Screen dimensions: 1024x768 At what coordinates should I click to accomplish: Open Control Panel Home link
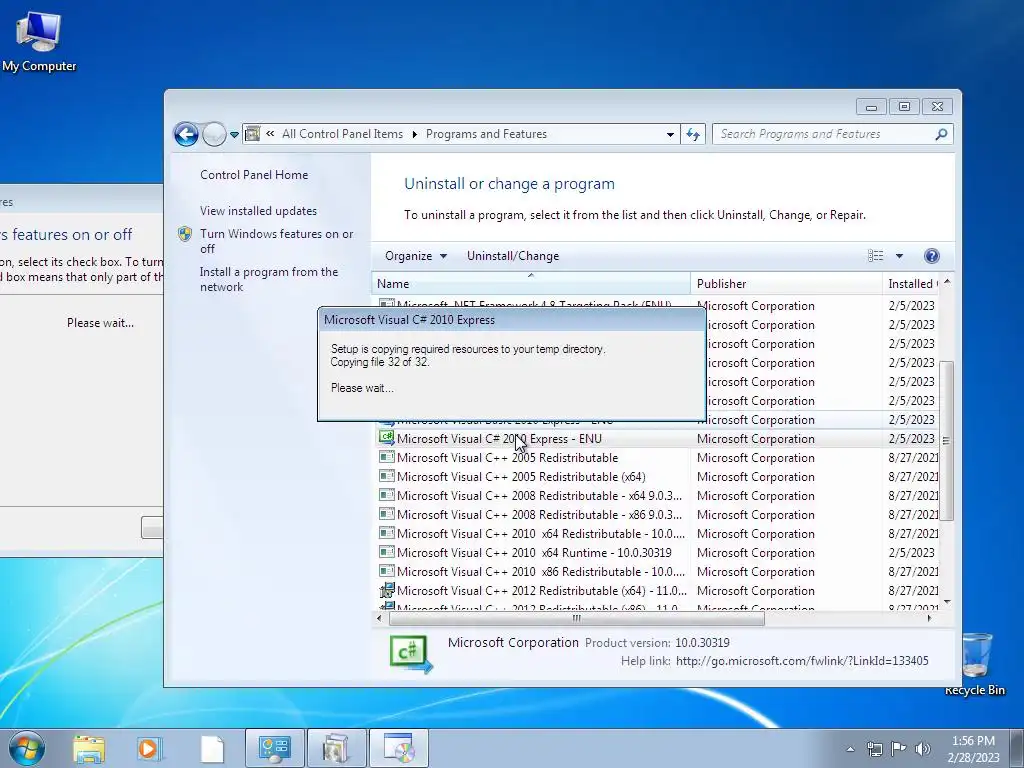tap(254, 175)
